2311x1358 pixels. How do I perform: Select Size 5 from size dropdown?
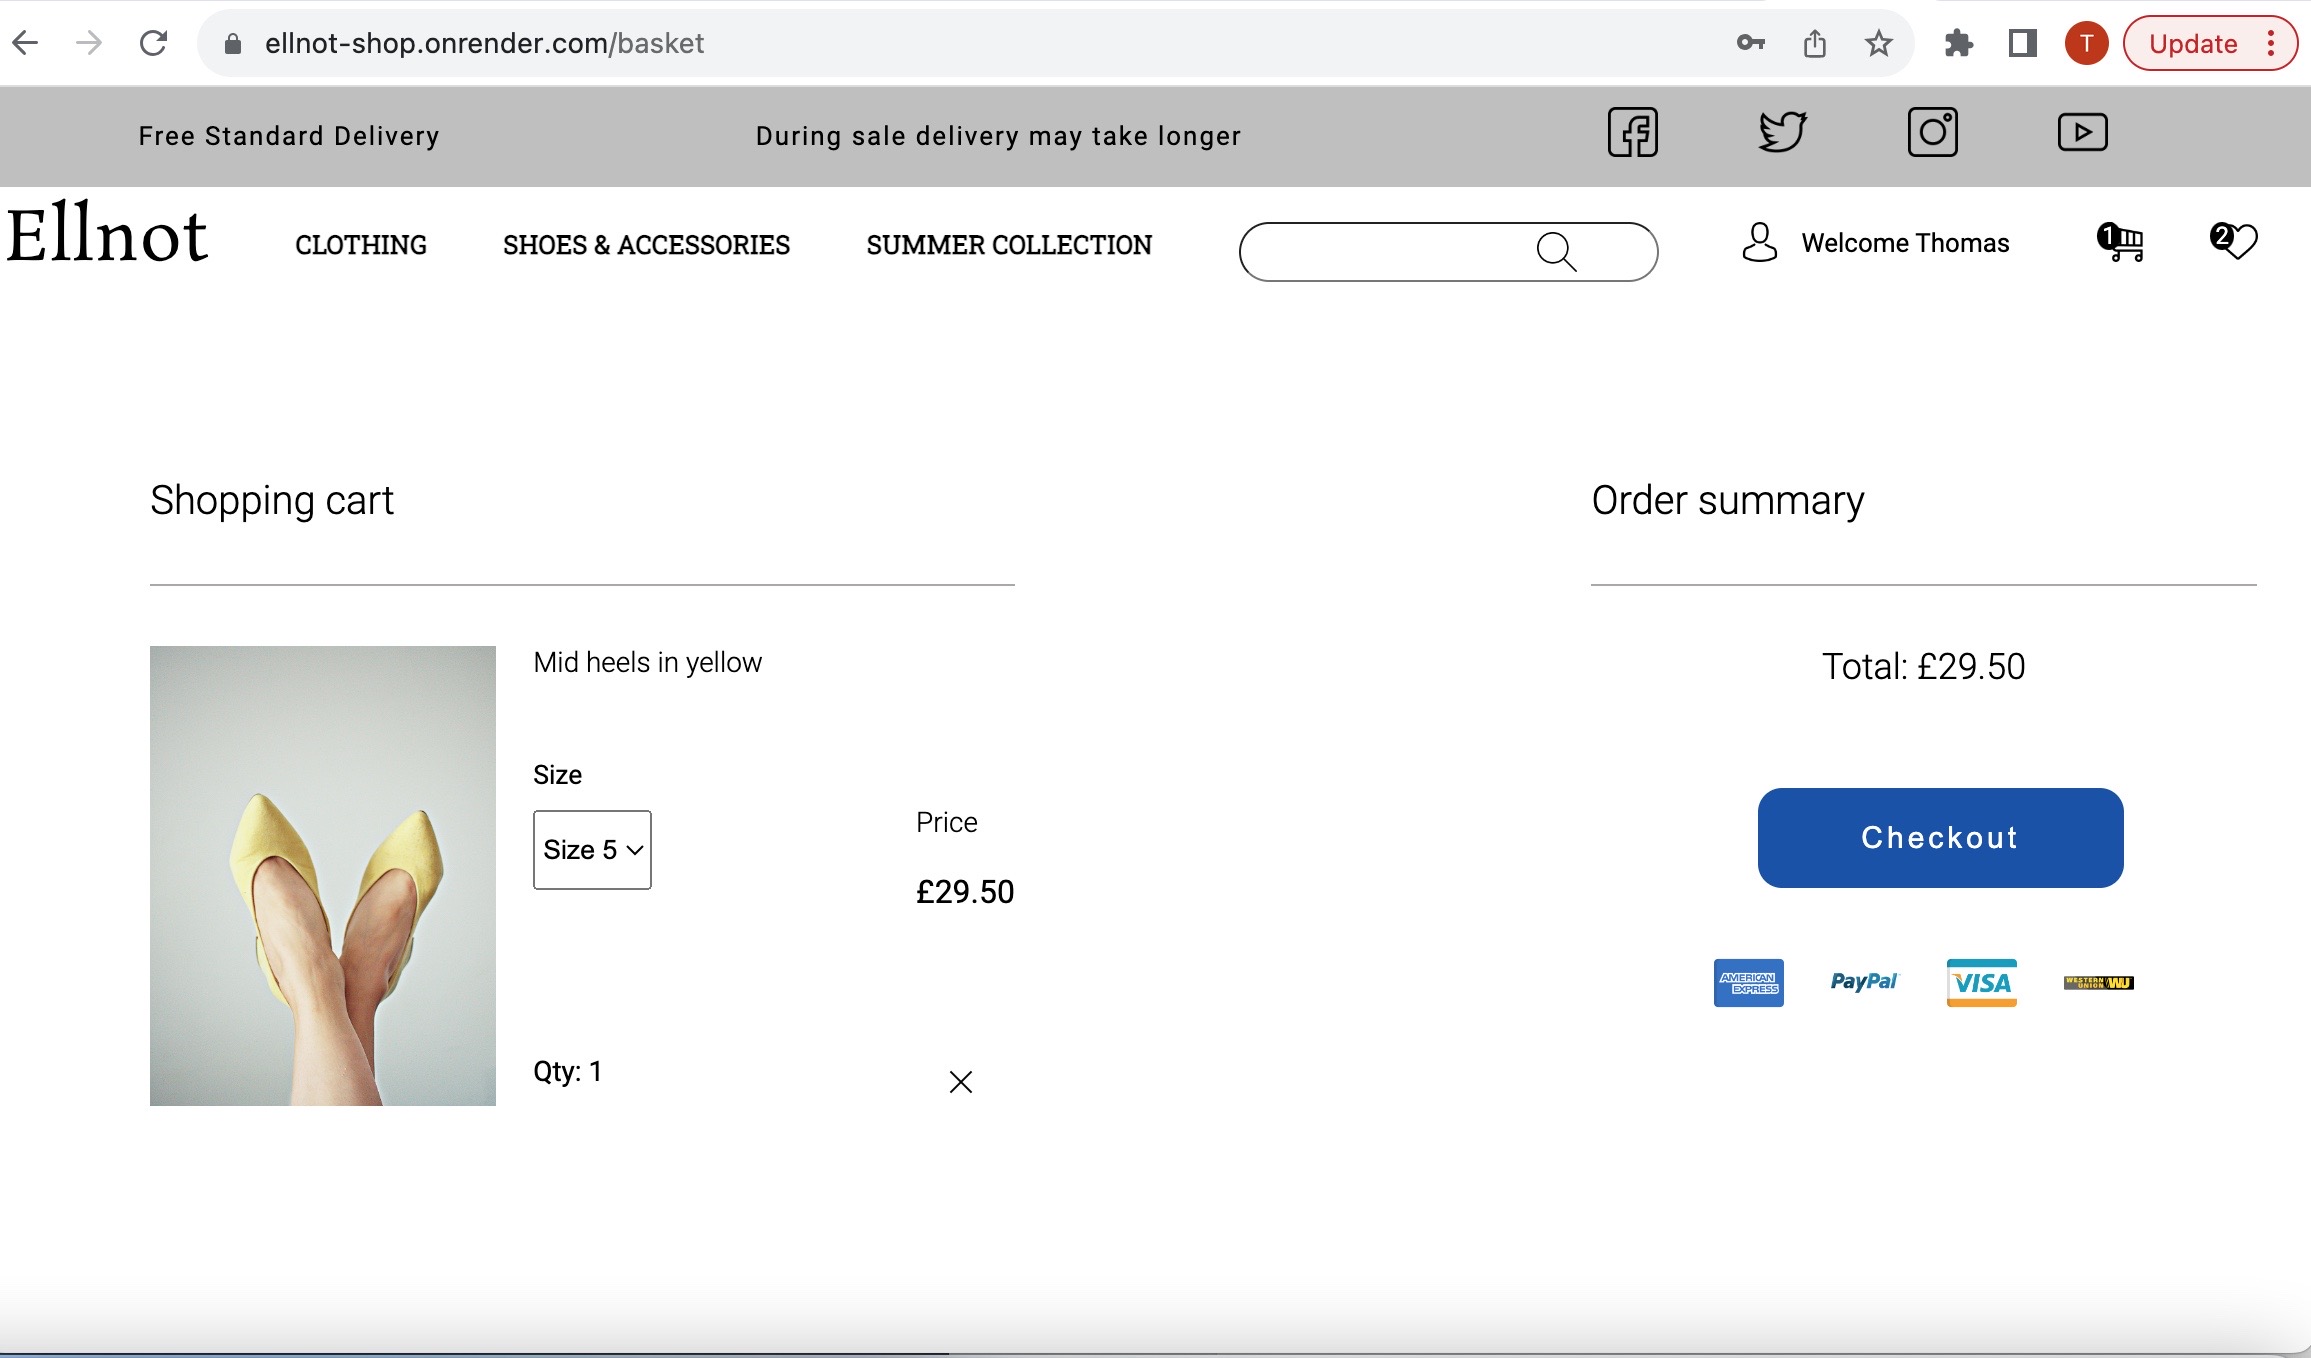(x=591, y=849)
